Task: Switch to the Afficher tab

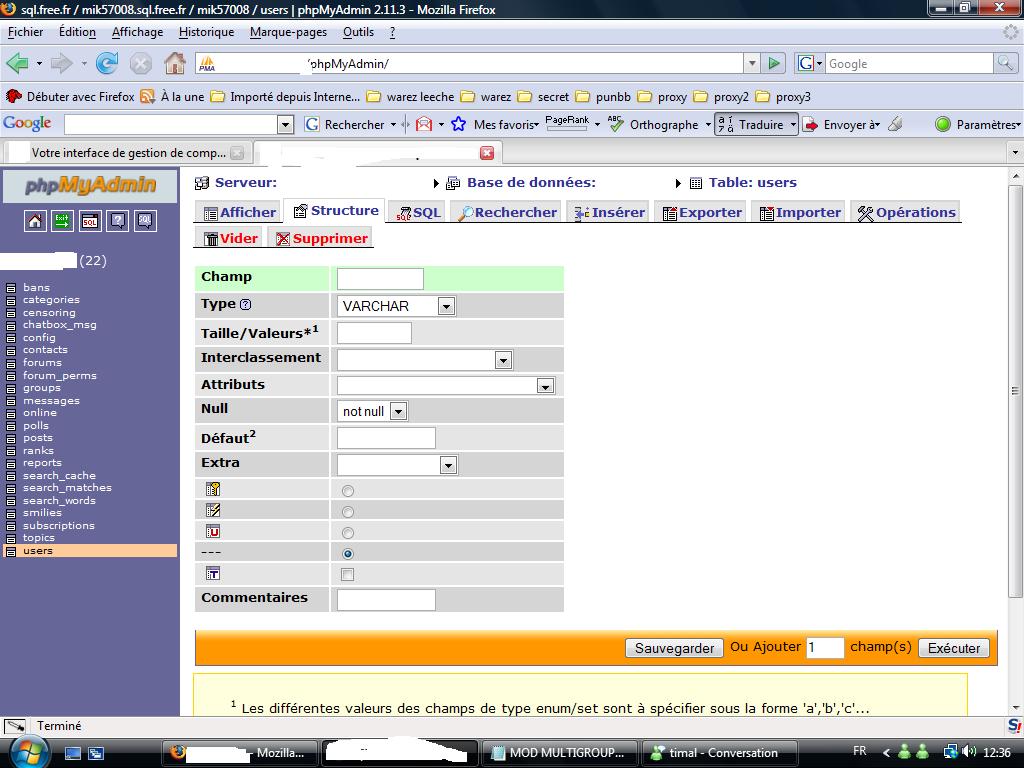Action: click(240, 212)
